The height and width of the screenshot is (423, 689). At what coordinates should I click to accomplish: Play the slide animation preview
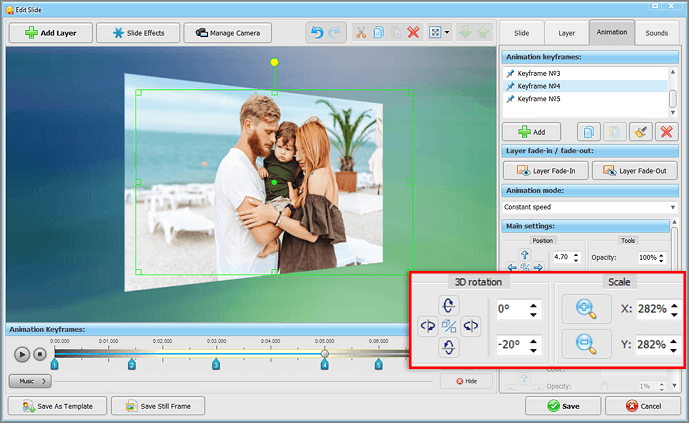click(22, 354)
